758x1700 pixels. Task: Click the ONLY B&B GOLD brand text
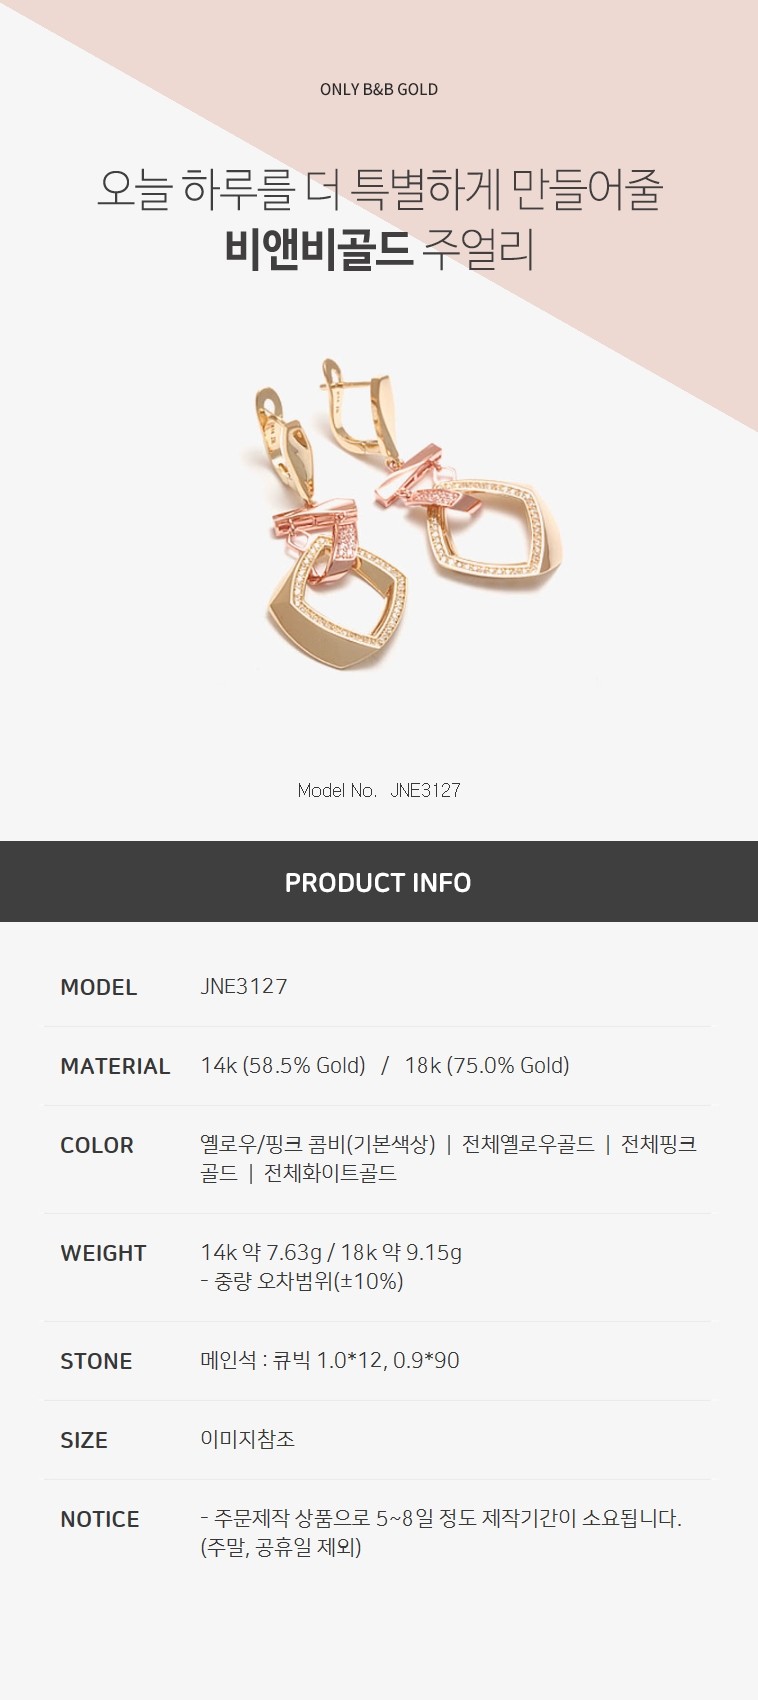click(x=379, y=89)
